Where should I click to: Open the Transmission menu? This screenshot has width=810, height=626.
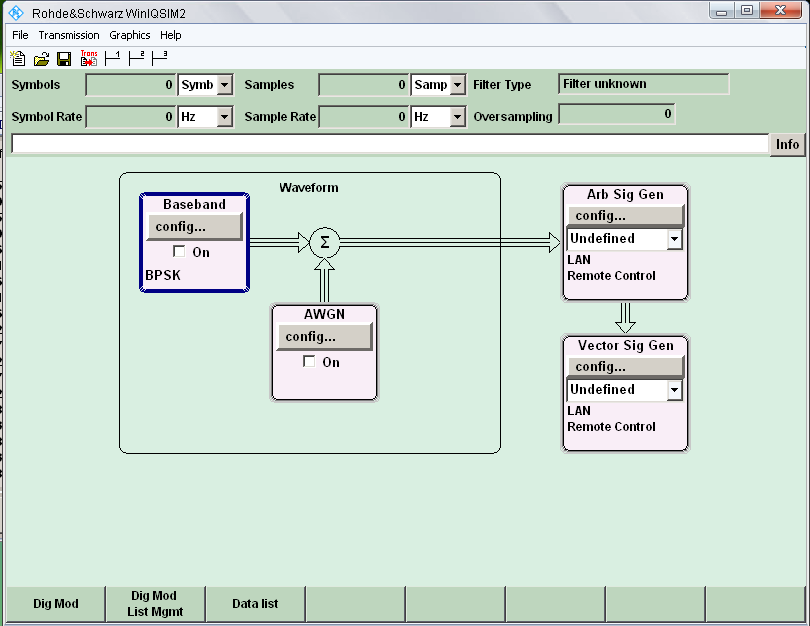pos(69,35)
